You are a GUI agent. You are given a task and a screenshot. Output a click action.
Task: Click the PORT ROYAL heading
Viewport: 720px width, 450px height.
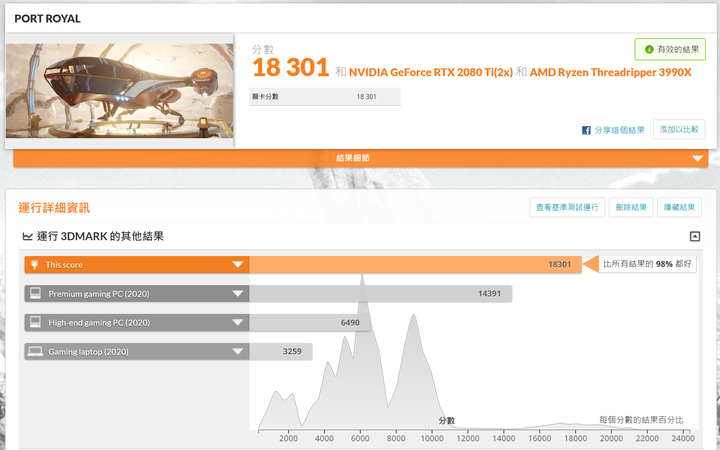47,18
